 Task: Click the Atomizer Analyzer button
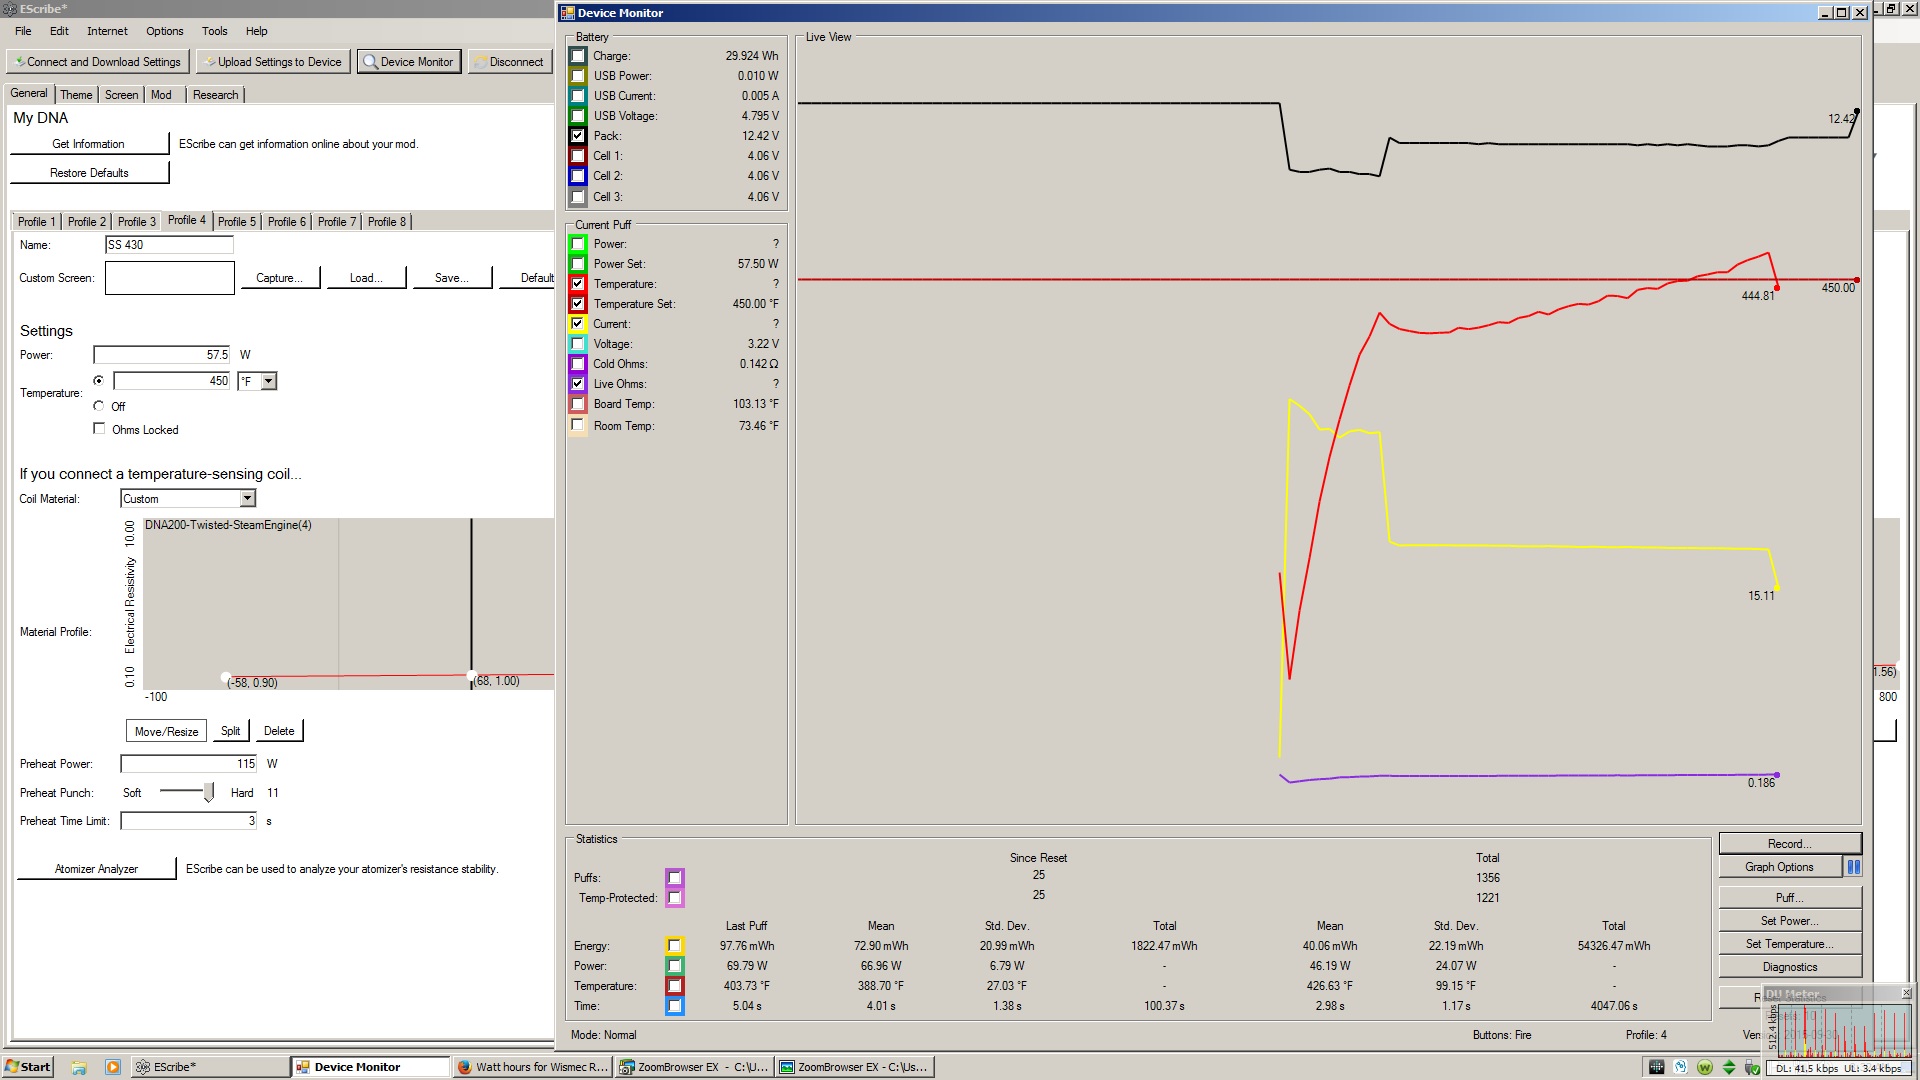click(x=96, y=869)
